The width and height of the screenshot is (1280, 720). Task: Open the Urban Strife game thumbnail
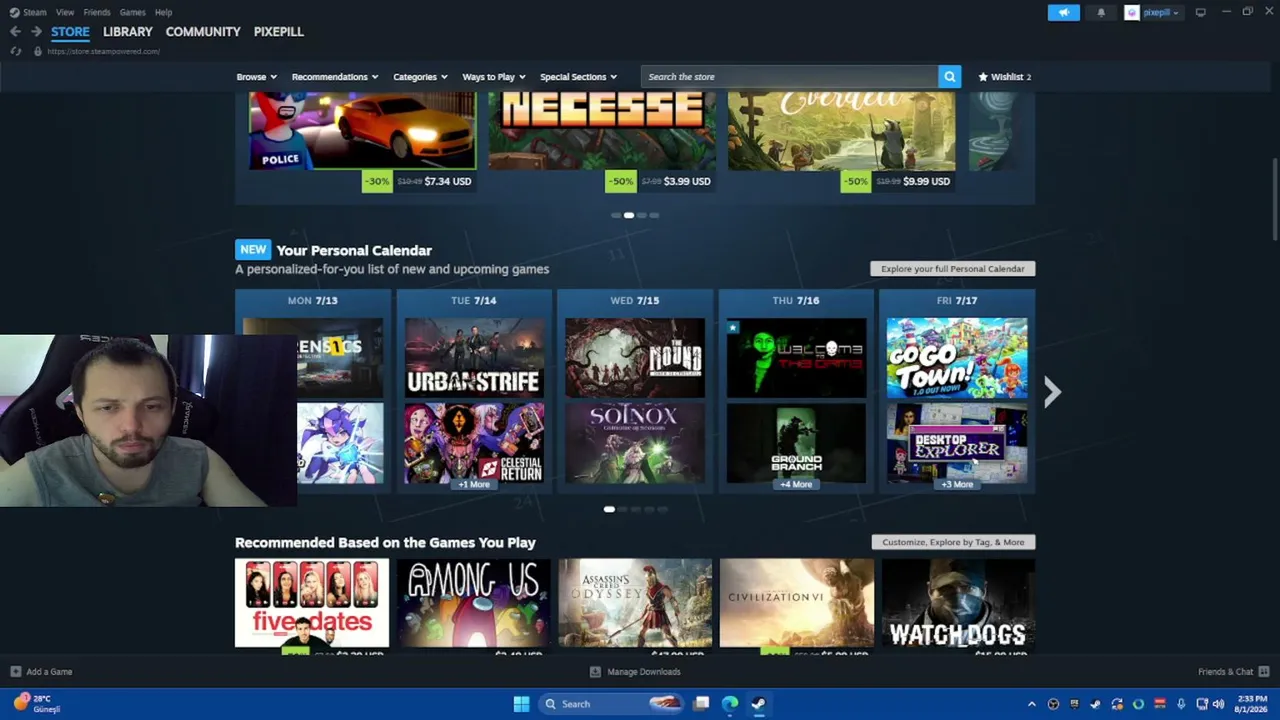(x=475, y=358)
